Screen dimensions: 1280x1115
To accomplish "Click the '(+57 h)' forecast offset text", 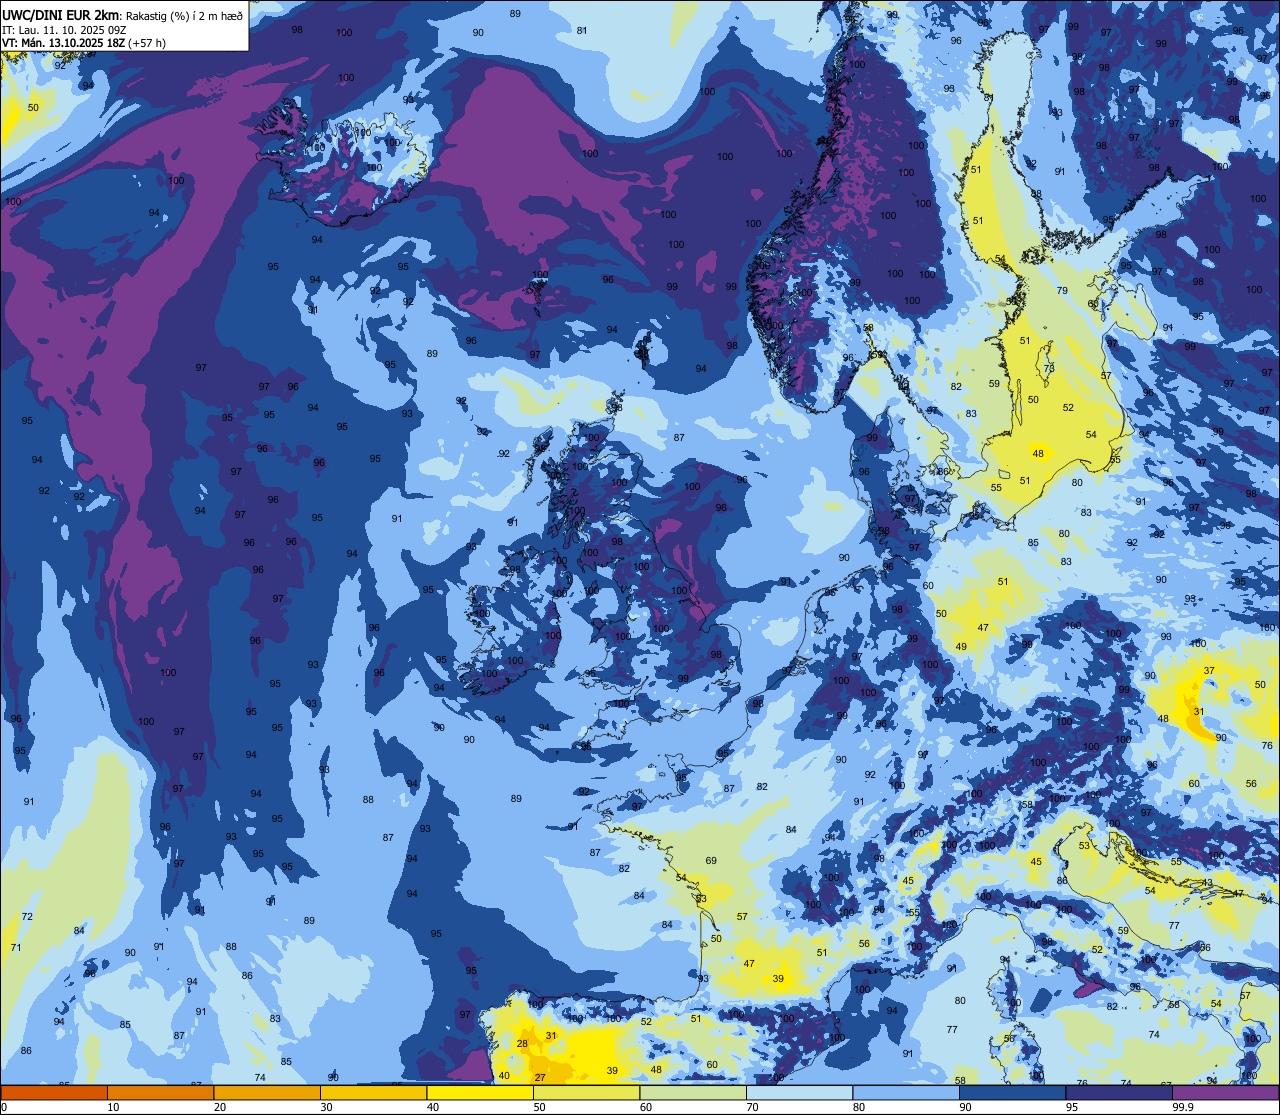I will (147, 42).
